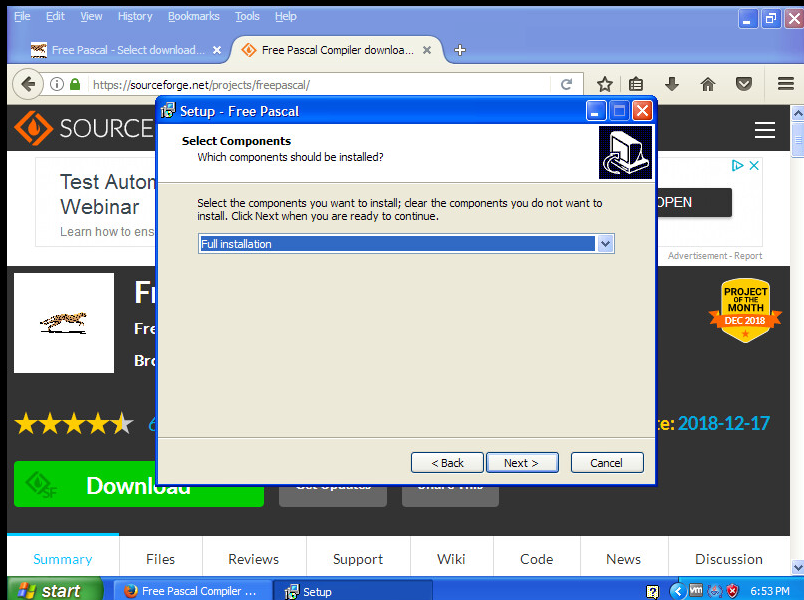
Task: Click the setup icon in dialog title bar
Action: coord(168,110)
